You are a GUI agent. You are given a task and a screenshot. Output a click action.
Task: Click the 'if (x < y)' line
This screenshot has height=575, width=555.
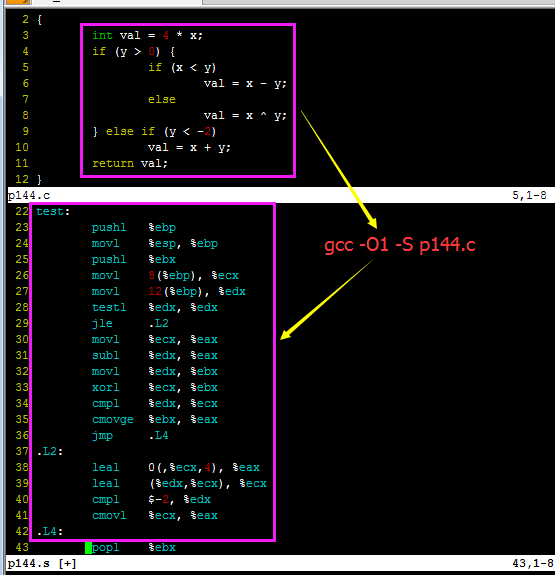pos(182,67)
